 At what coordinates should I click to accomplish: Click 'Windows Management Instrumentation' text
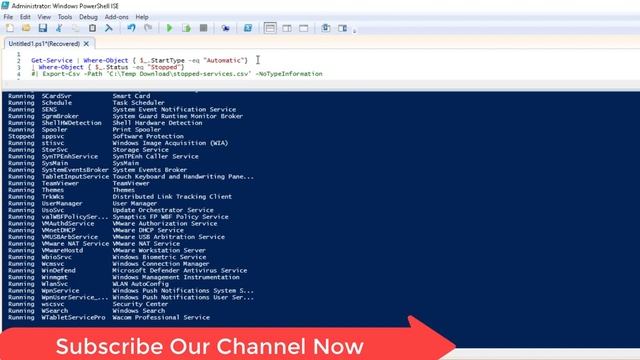coord(176,277)
